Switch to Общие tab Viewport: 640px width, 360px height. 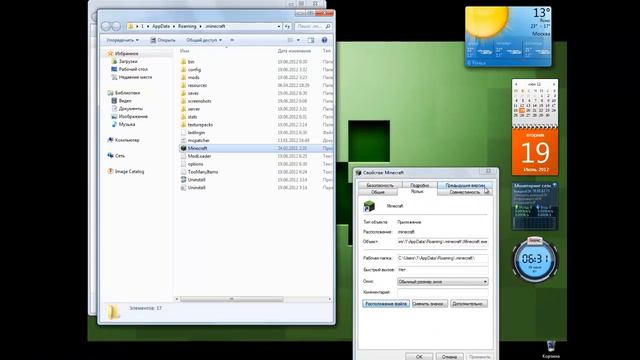(x=378, y=192)
